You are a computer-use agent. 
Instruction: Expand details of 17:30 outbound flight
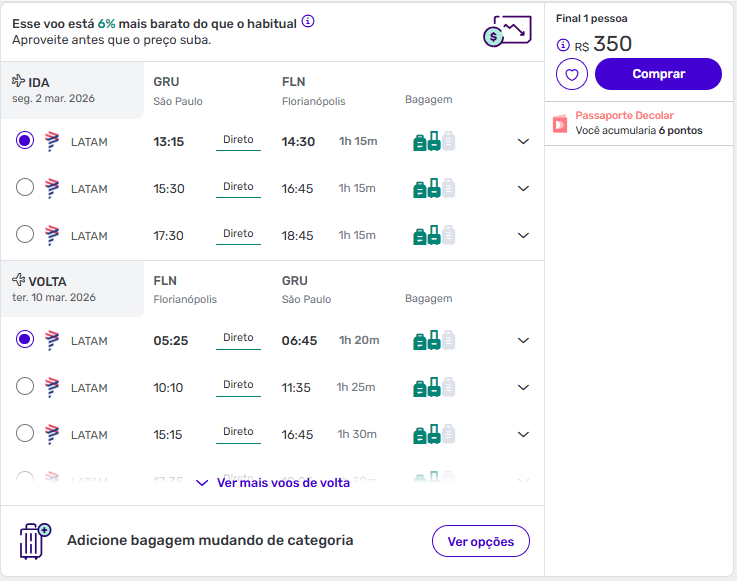click(522, 236)
